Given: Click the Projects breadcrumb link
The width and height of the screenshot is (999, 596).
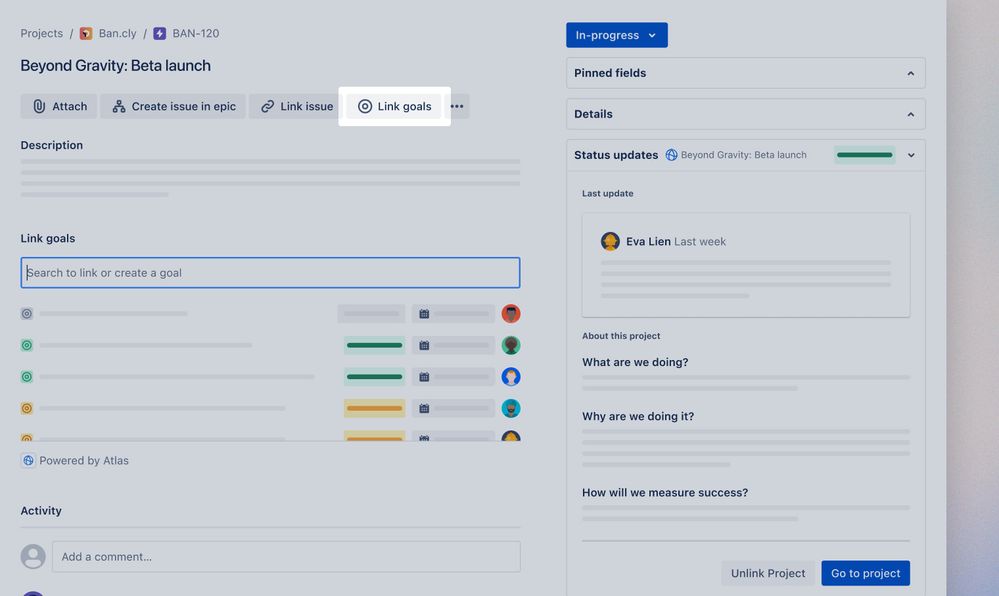Looking at the screenshot, I should (41, 32).
